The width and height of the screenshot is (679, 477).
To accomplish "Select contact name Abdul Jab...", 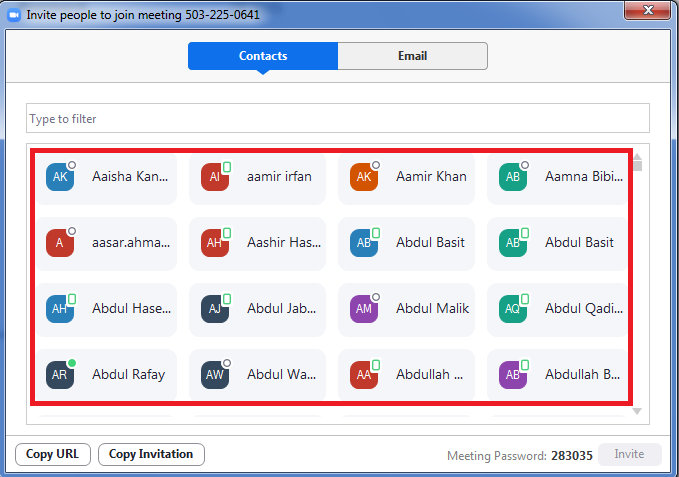I will tap(281, 309).
